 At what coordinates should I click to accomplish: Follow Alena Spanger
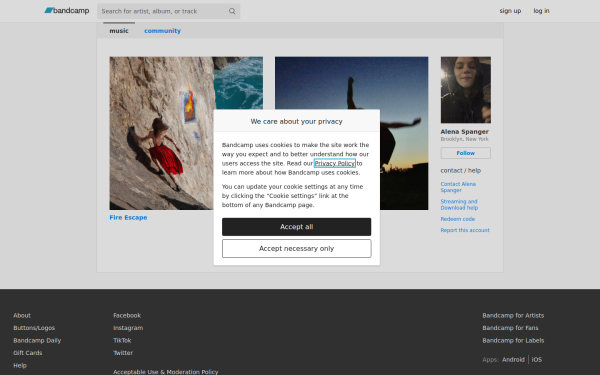(x=465, y=153)
